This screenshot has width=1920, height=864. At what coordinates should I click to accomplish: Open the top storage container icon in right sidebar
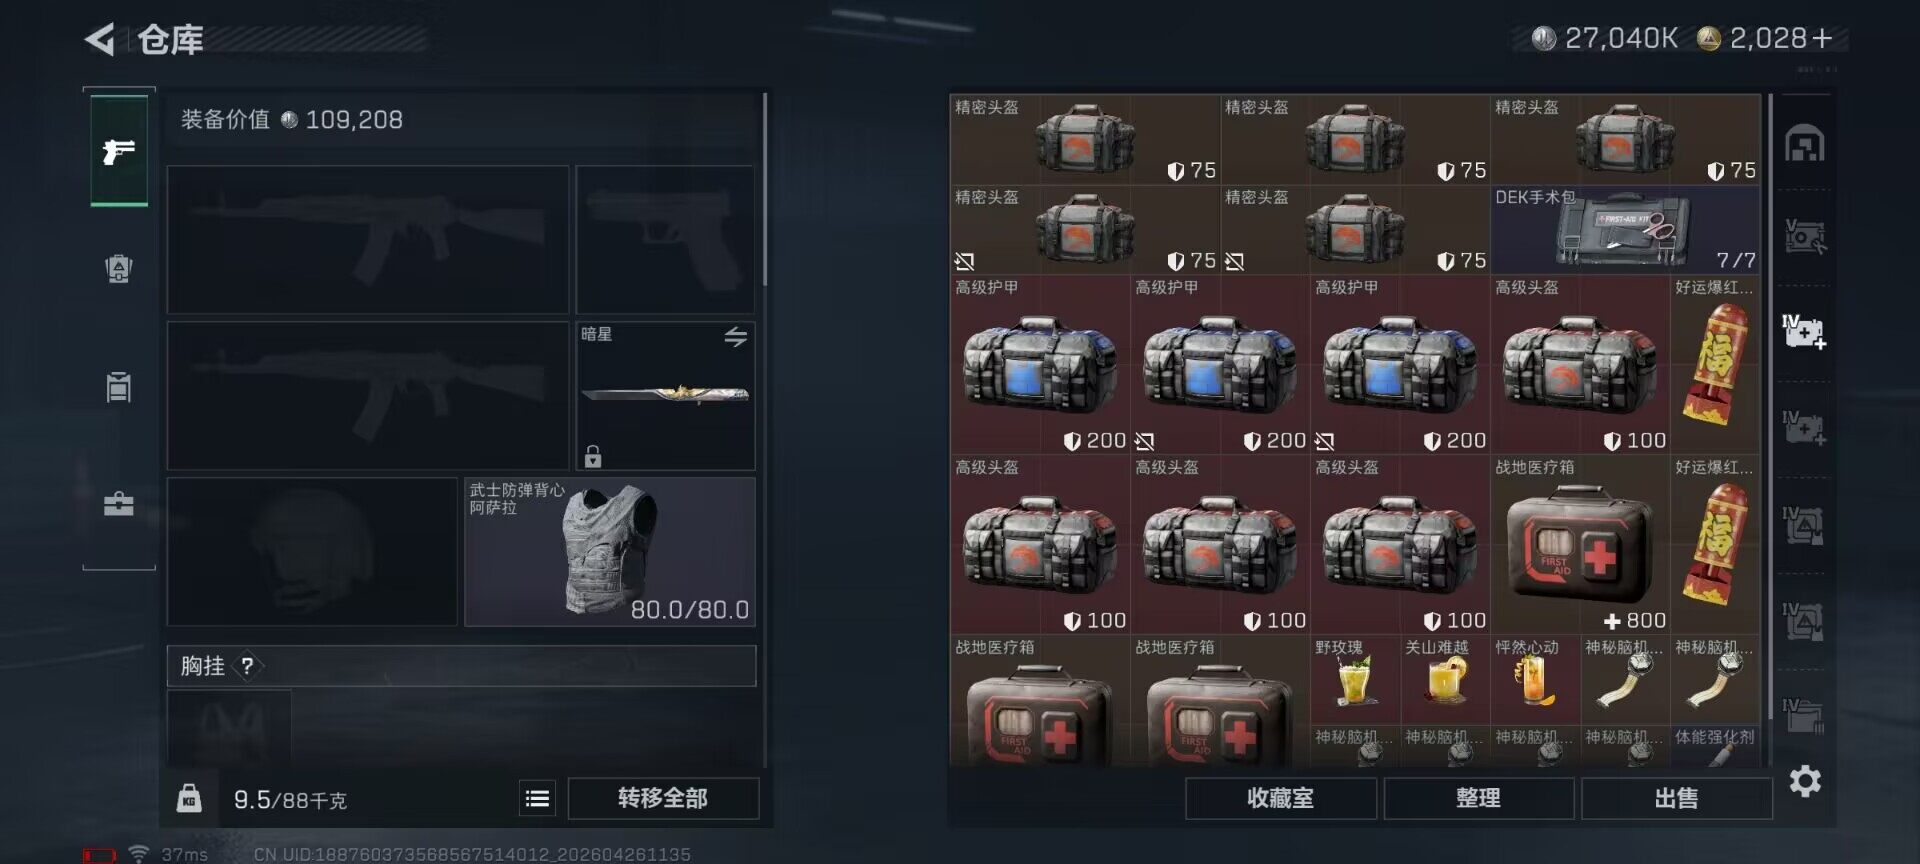click(x=1804, y=144)
